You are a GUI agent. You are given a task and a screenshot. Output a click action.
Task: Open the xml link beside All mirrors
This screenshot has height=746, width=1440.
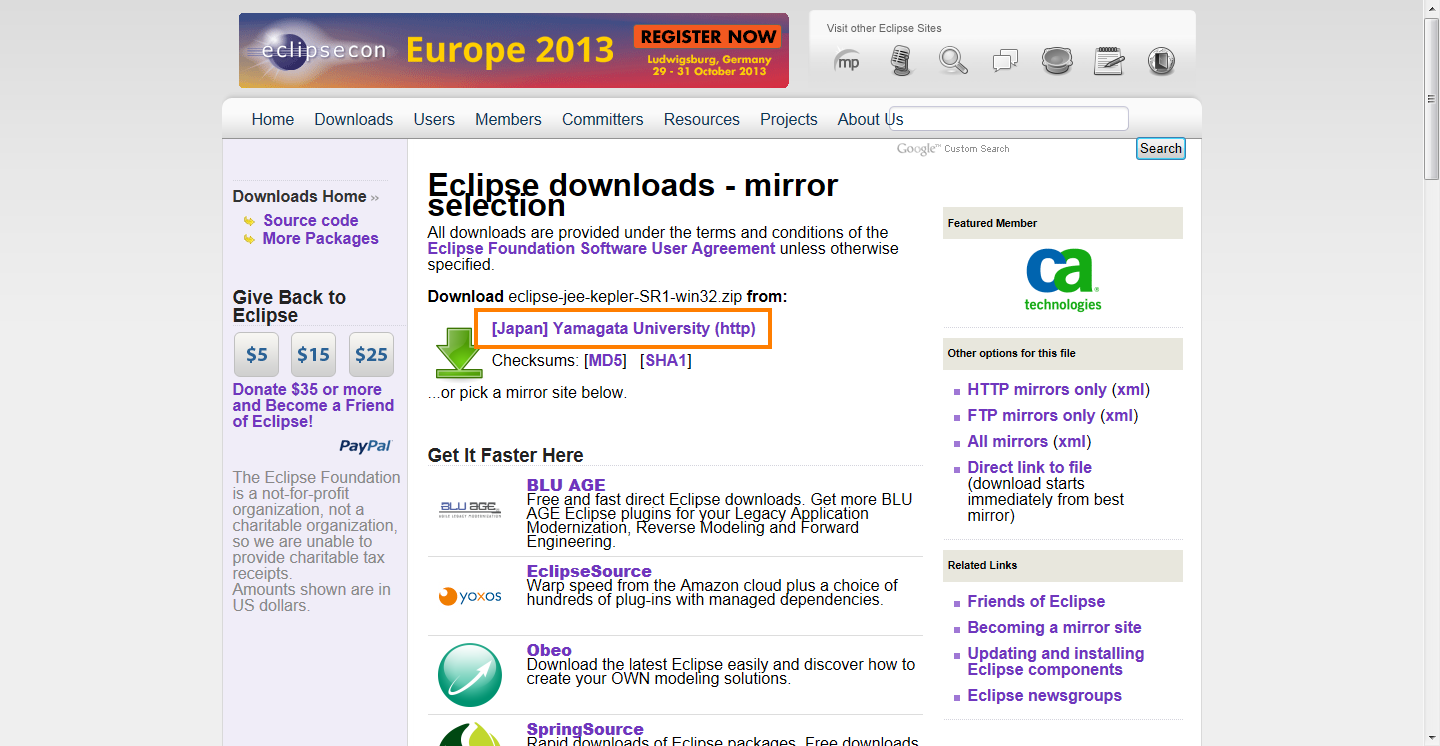(1072, 441)
